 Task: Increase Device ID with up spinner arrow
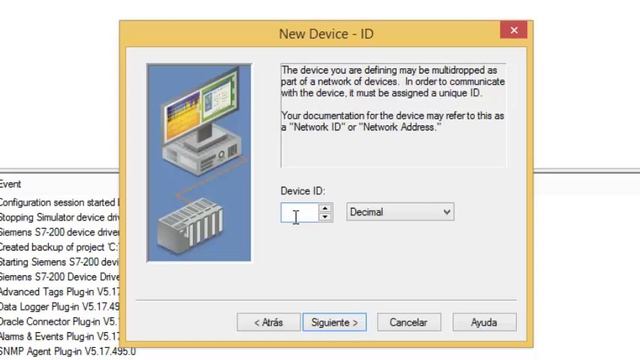click(325, 208)
